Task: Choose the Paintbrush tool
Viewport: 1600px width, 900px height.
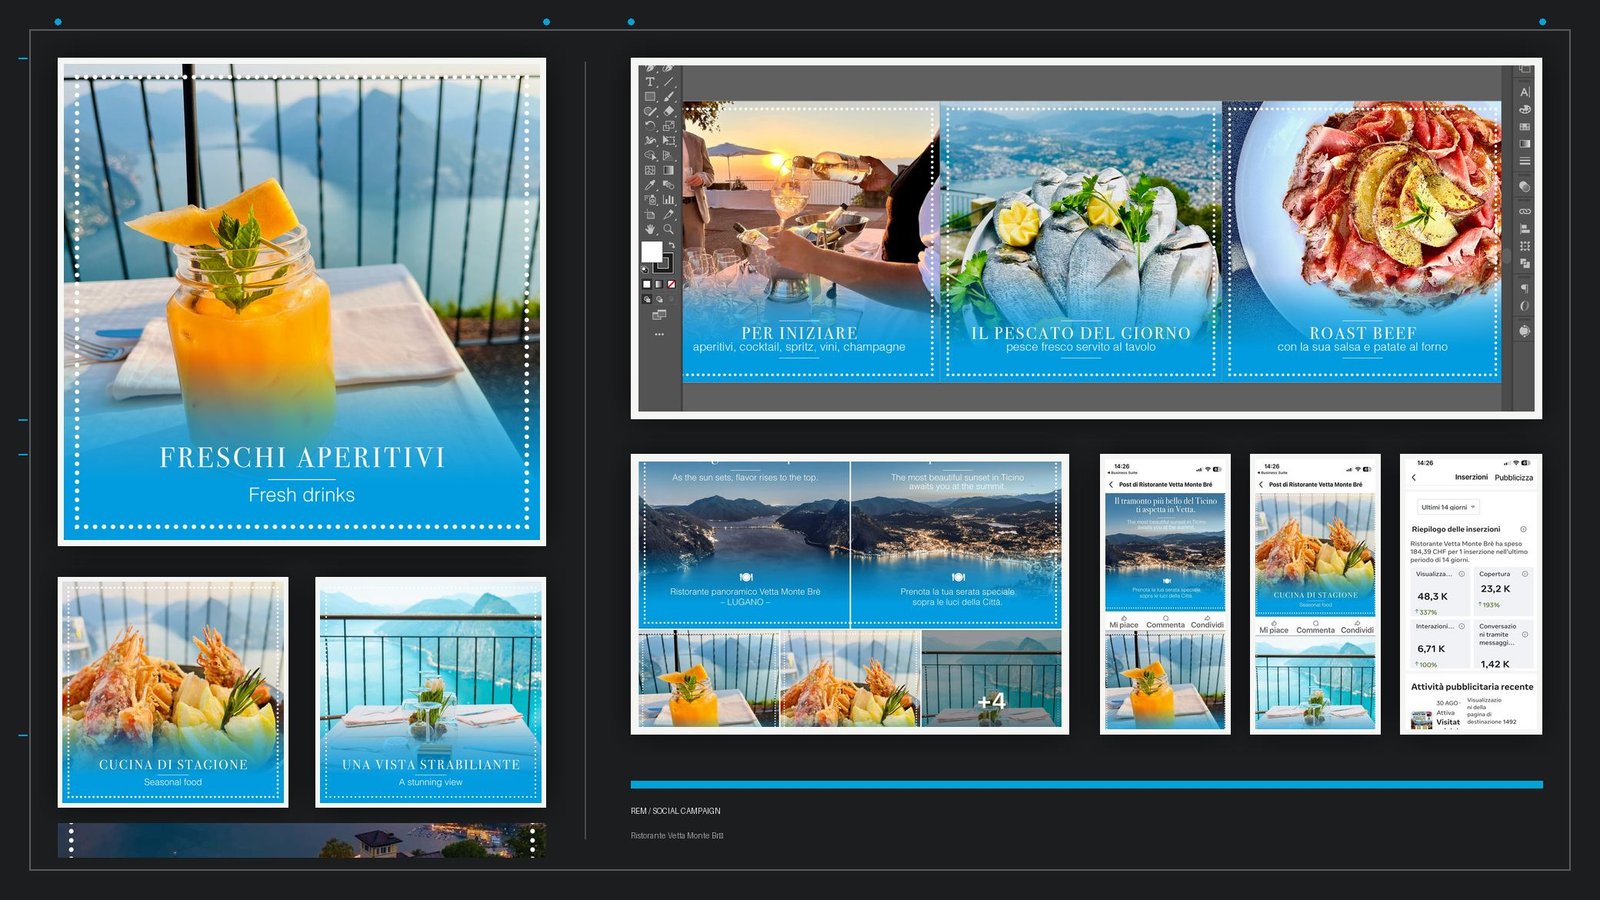Action: point(669,97)
